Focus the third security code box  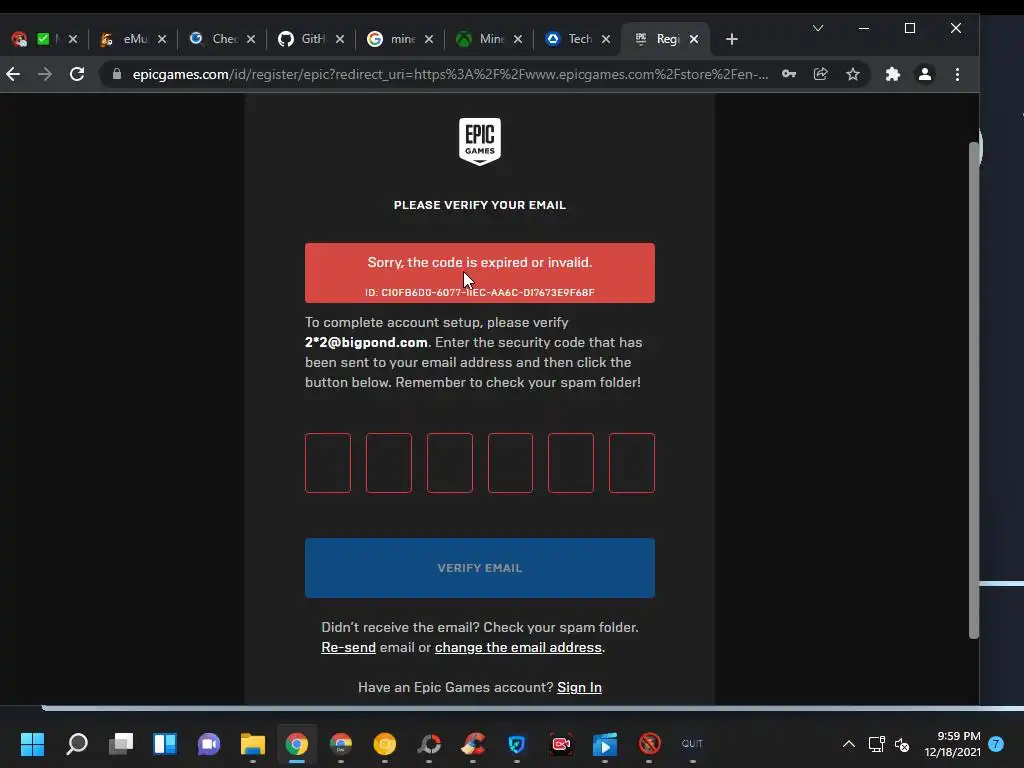click(449, 462)
